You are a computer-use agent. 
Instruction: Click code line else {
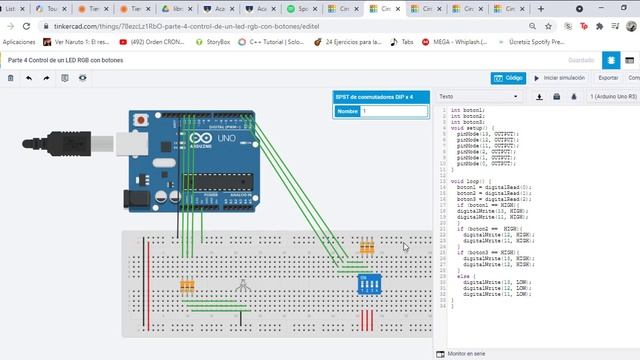click(466, 276)
